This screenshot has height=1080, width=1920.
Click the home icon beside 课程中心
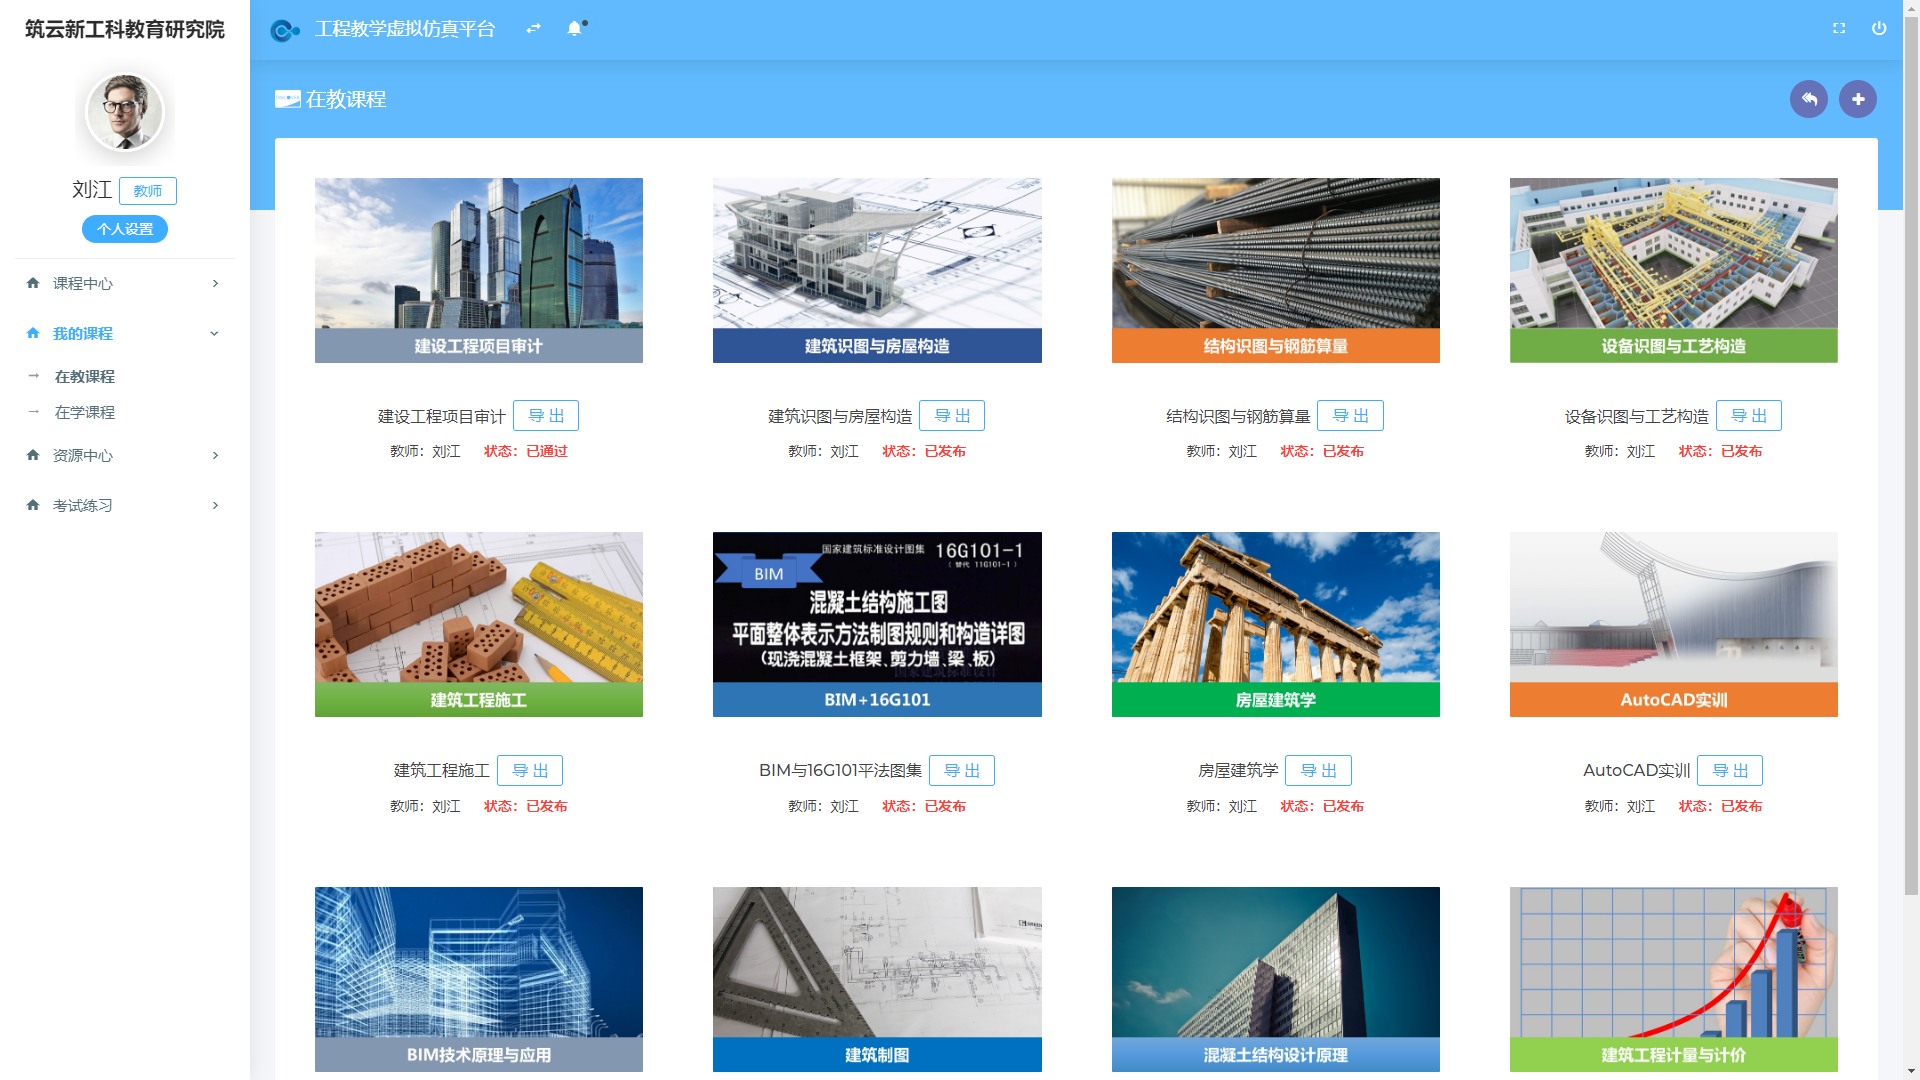tap(33, 283)
